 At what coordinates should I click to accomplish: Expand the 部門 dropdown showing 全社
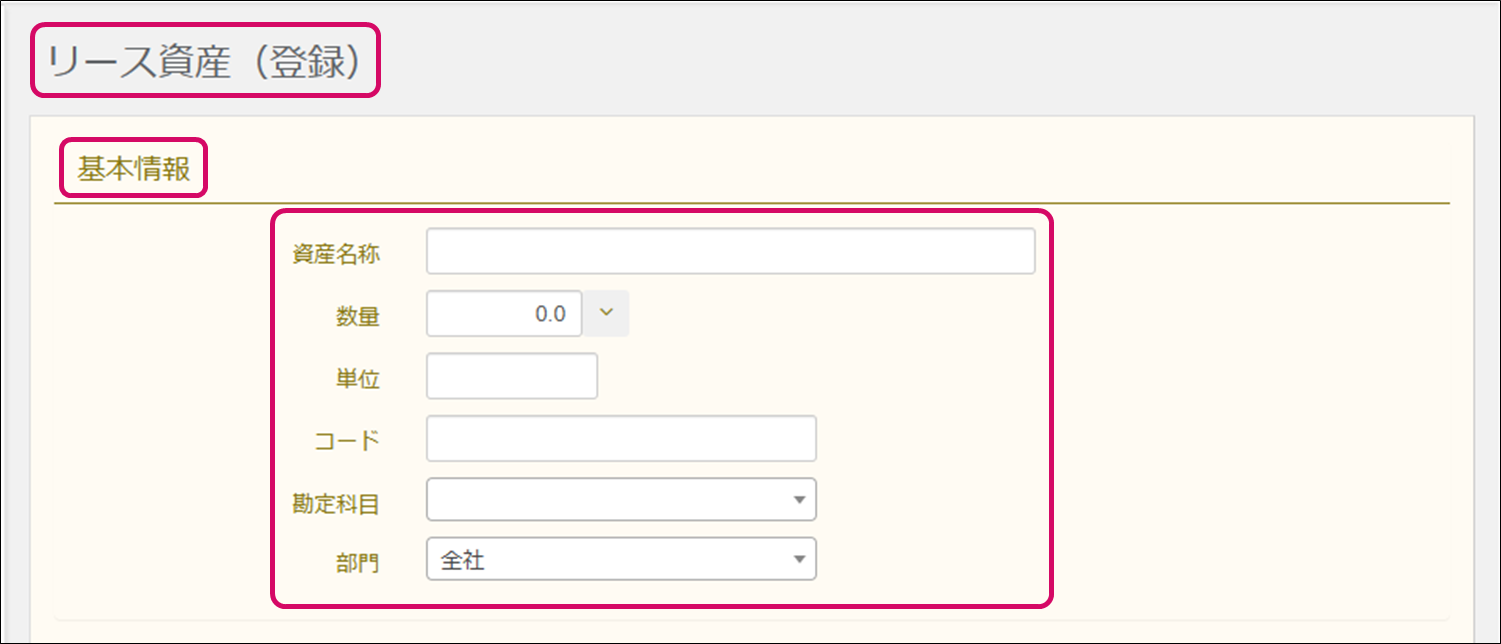point(621,560)
